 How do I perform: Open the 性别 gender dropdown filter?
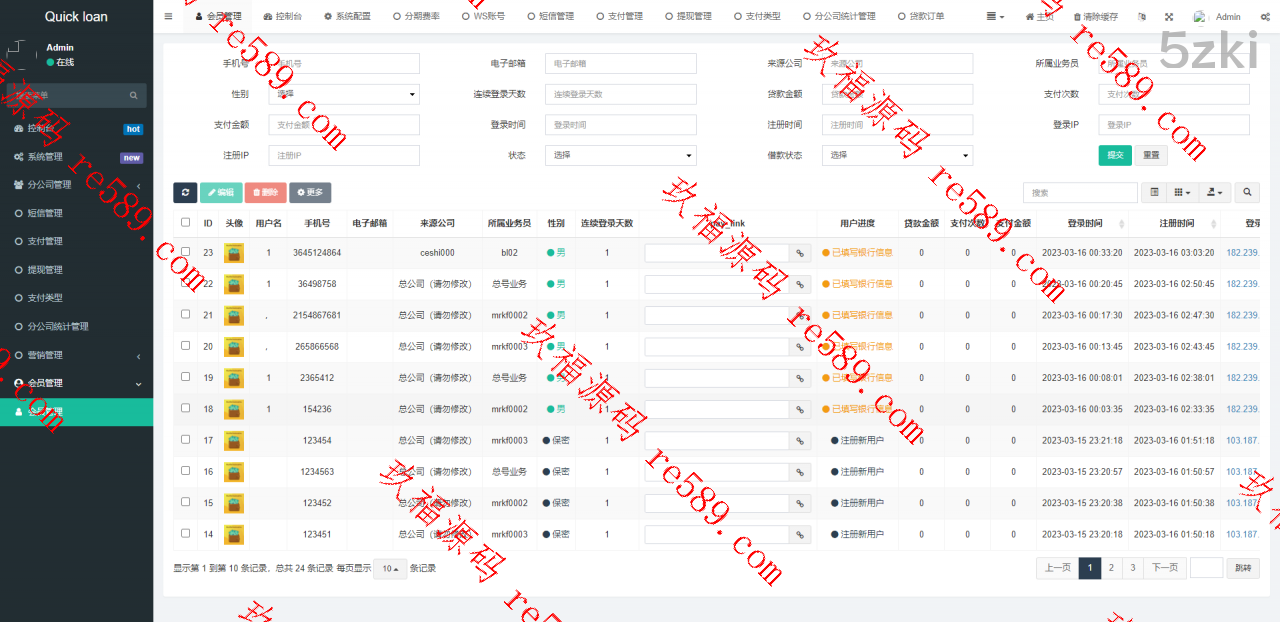[344, 94]
